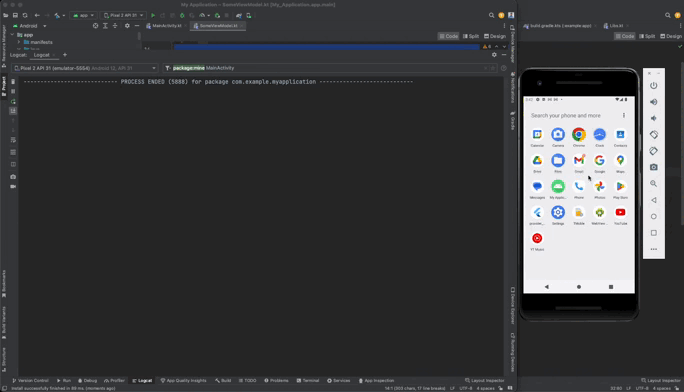Viewport: 684px width, 392px height.
Task: Collapse the app module node
Action: point(13,35)
